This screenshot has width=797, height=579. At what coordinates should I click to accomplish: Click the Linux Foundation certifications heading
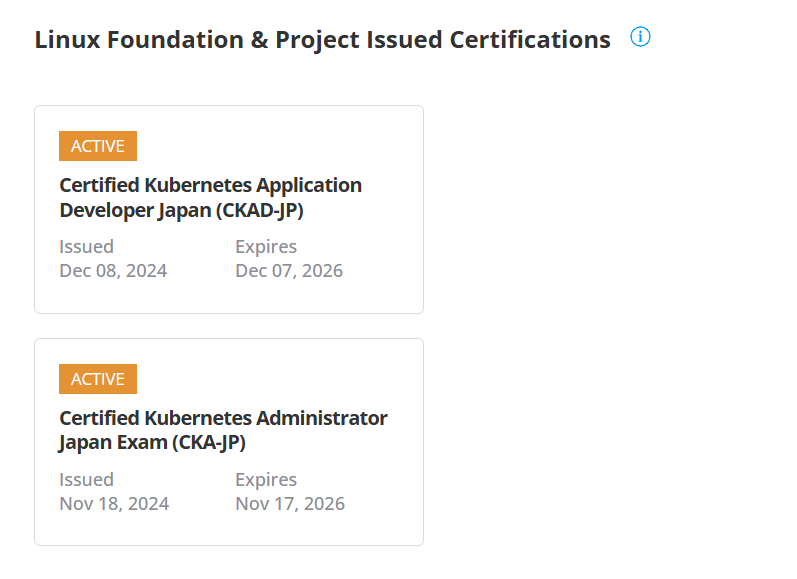coord(322,40)
